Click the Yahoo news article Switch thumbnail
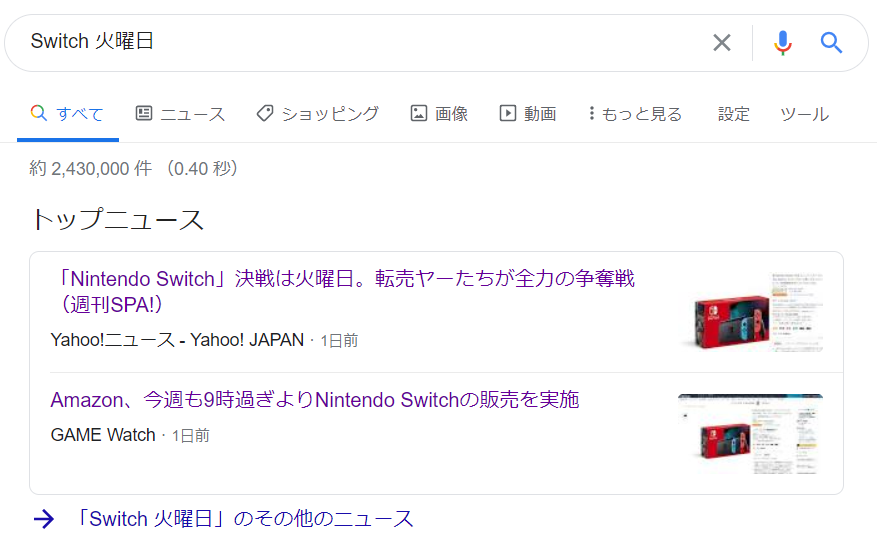This screenshot has width=877, height=539. coord(752,311)
